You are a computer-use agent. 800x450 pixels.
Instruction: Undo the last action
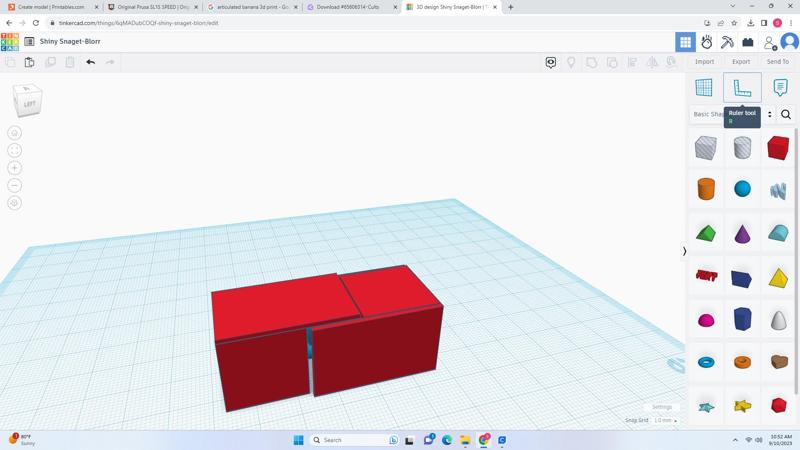(91, 62)
